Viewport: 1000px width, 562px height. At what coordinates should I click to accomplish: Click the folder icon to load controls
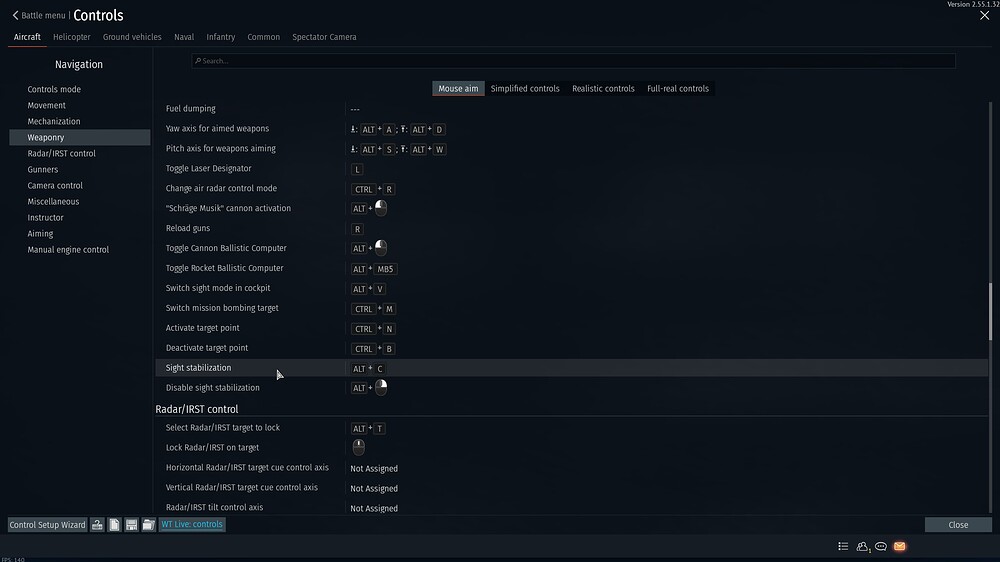pos(148,525)
